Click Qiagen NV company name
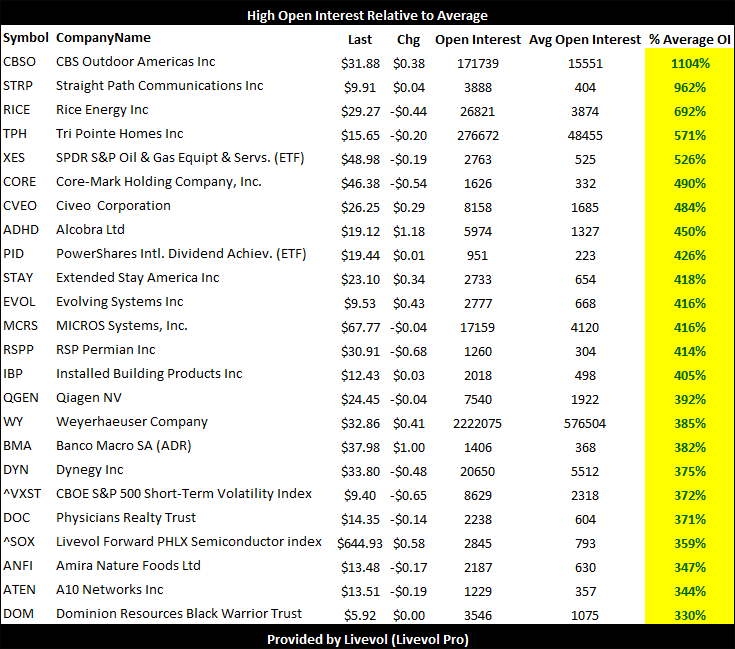 89,398
